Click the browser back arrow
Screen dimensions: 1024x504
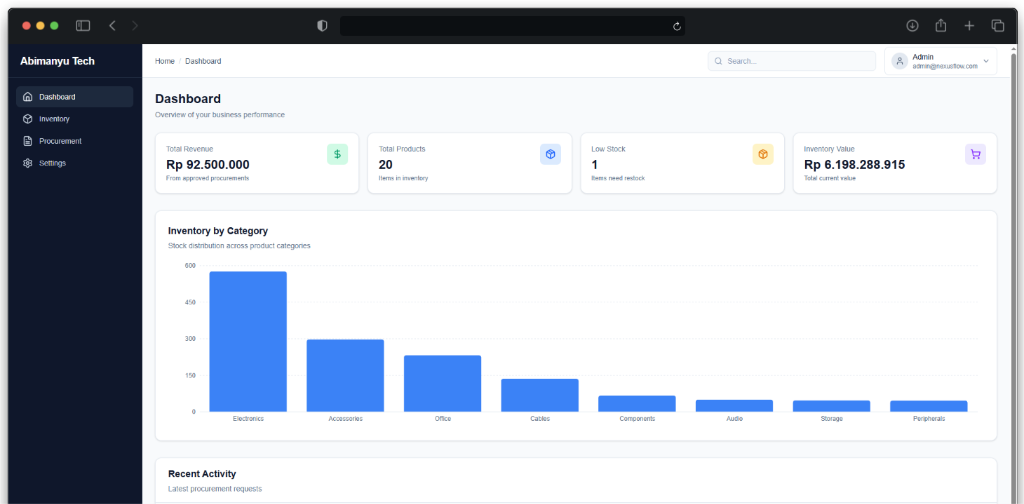pyautogui.click(x=112, y=25)
